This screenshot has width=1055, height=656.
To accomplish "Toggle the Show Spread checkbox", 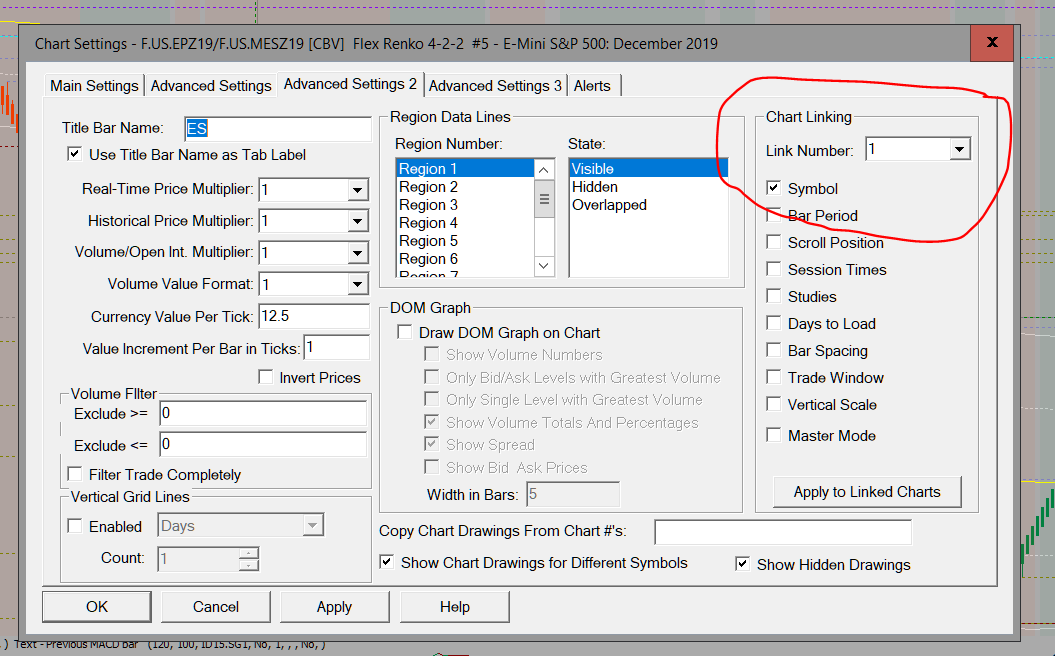I will click(x=431, y=444).
